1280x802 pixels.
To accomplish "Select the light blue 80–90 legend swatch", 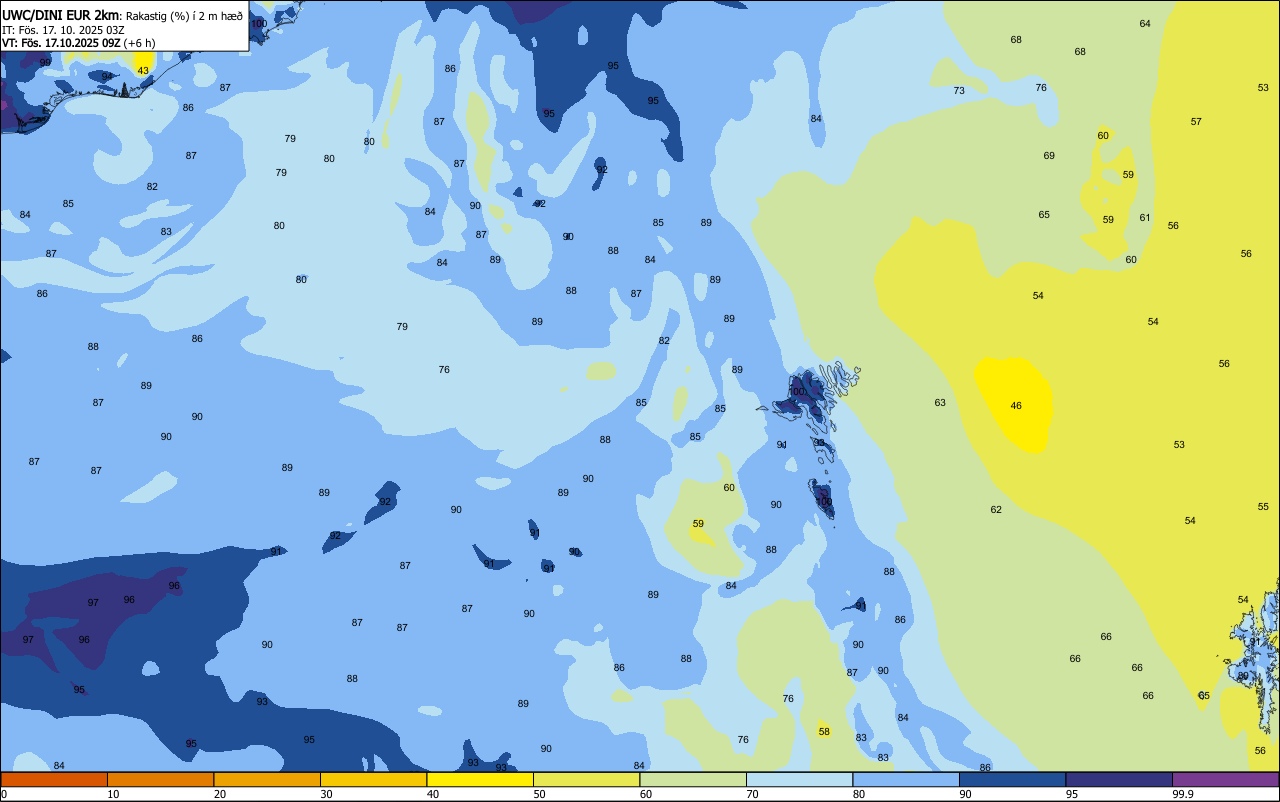I will [906, 779].
